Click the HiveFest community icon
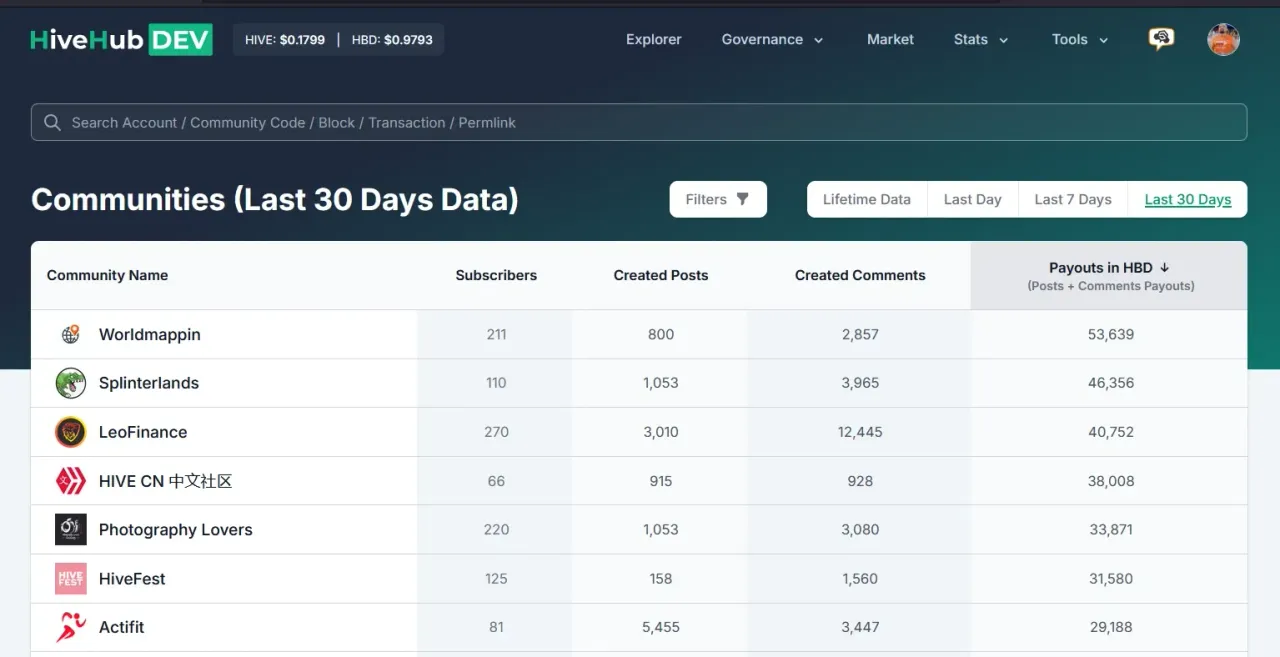The height and width of the screenshot is (657, 1280). click(70, 579)
